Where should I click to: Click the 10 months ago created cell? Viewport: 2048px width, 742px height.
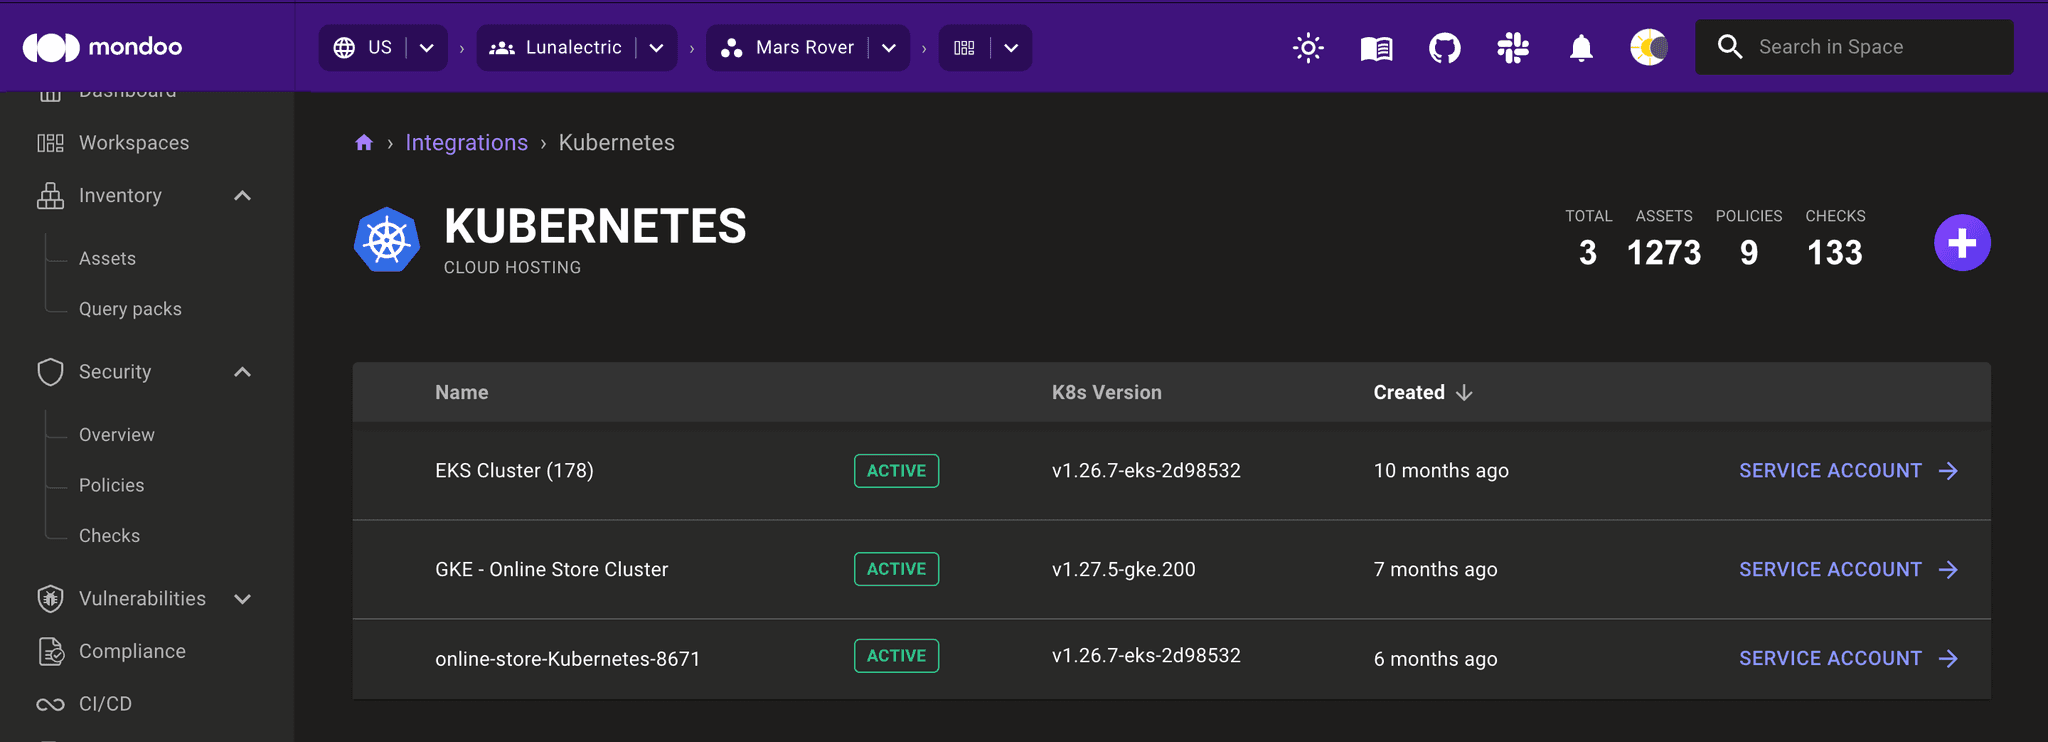point(1441,471)
